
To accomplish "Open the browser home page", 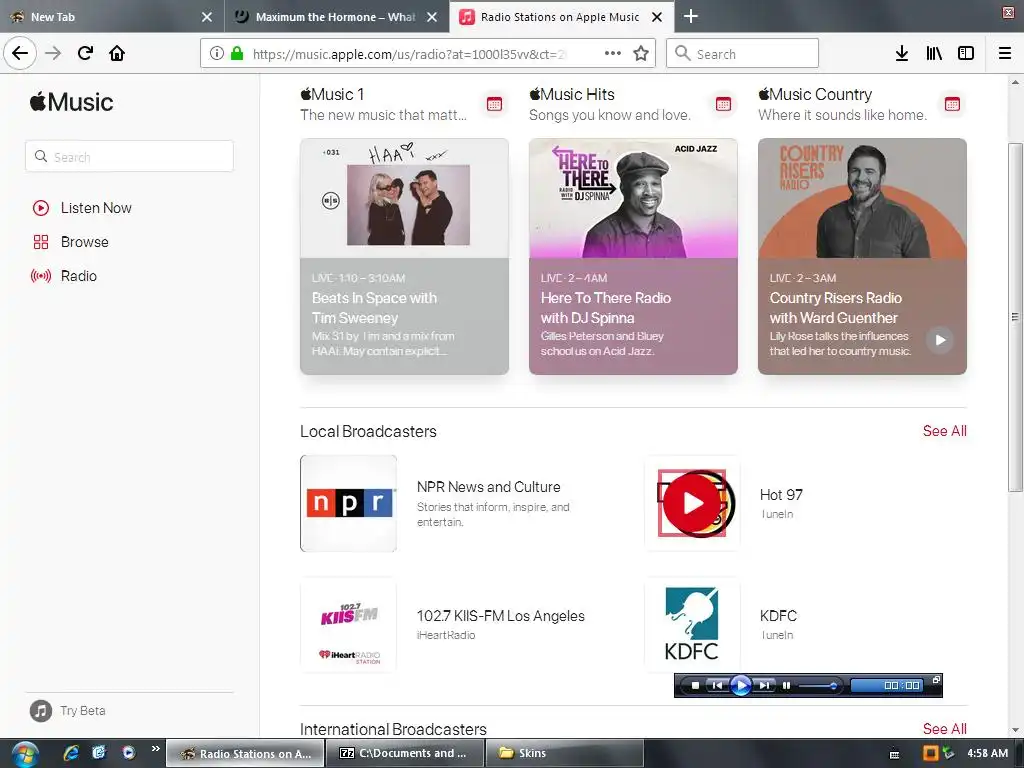I will [x=117, y=53].
